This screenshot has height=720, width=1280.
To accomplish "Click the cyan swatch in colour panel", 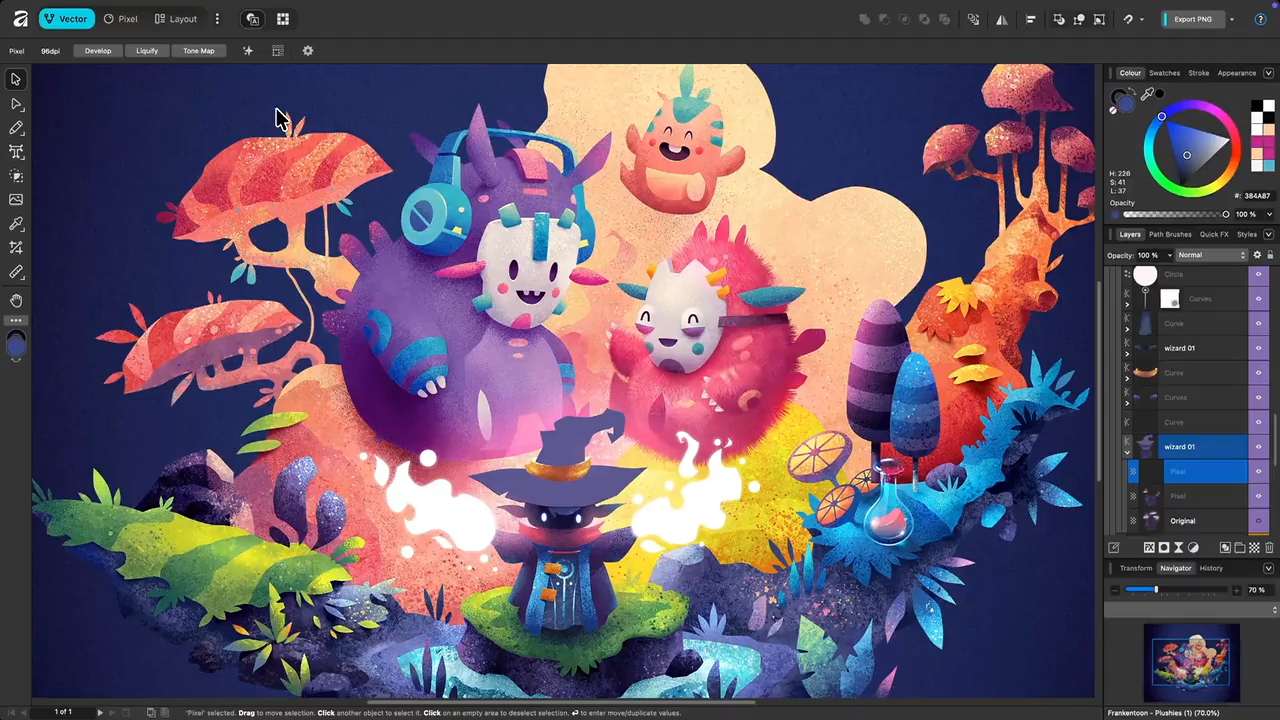I will [x=1269, y=166].
